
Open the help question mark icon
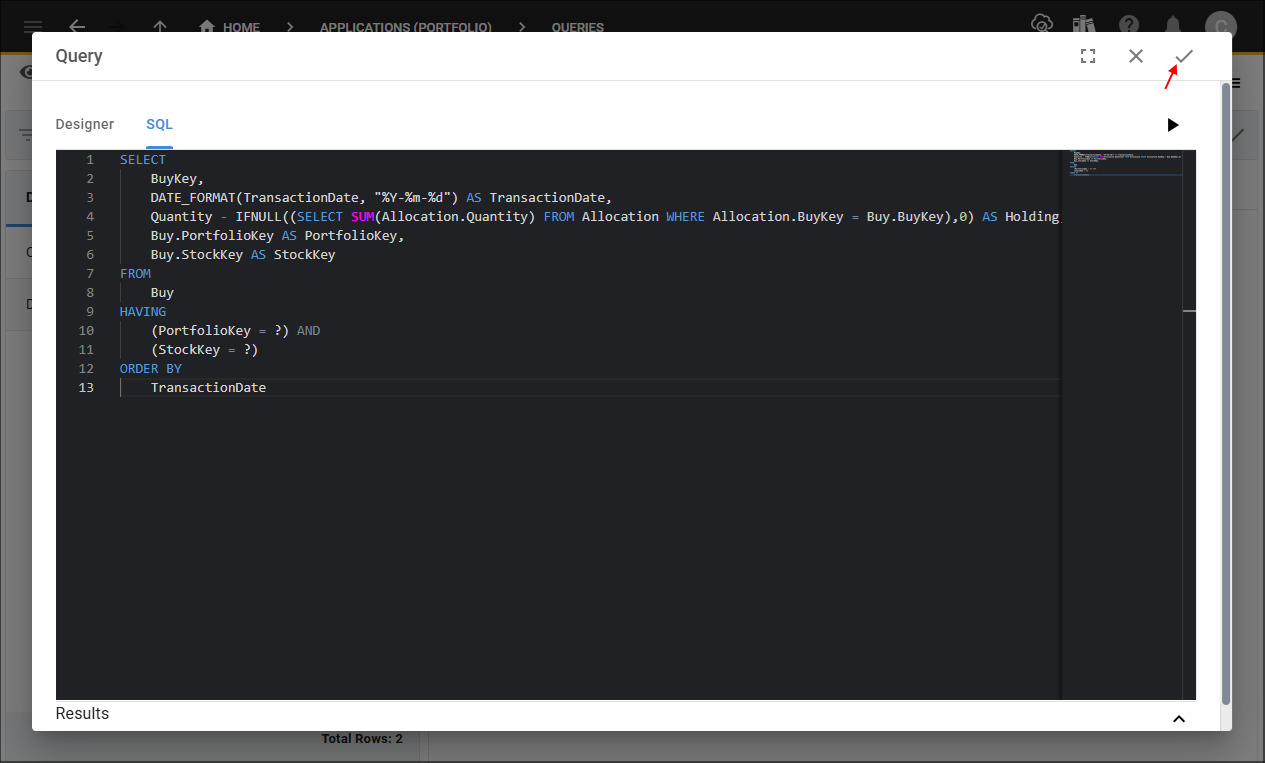1129,24
